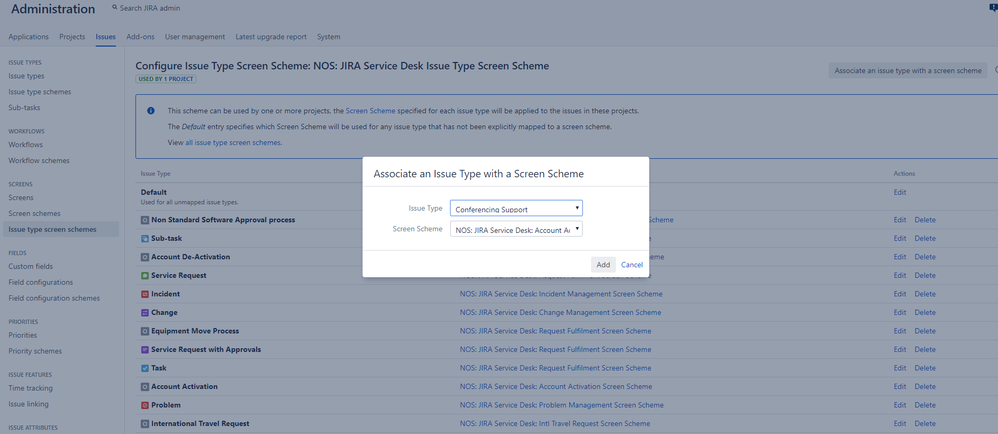Open Intl Travel Request Screen Scheme link

coord(555,423)
